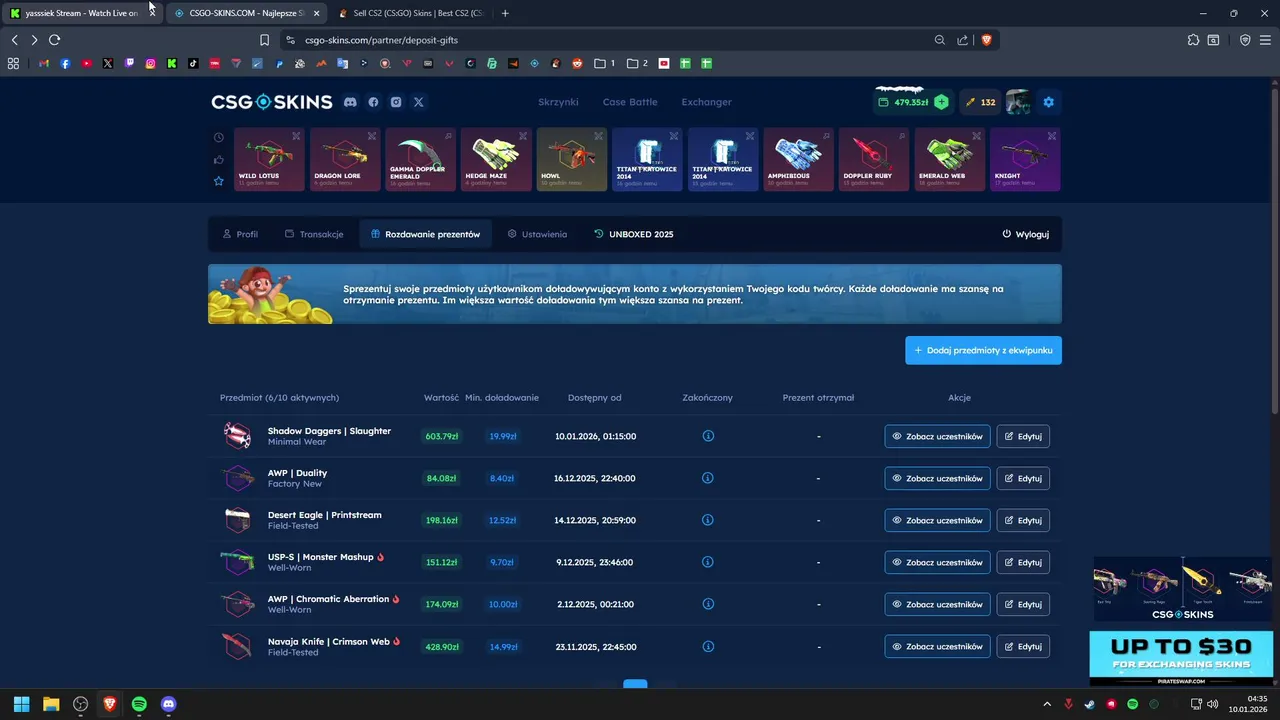Bookmark this page with the bookmark icon
Viewport: 1280px width, 720px height.
point(264,40)
